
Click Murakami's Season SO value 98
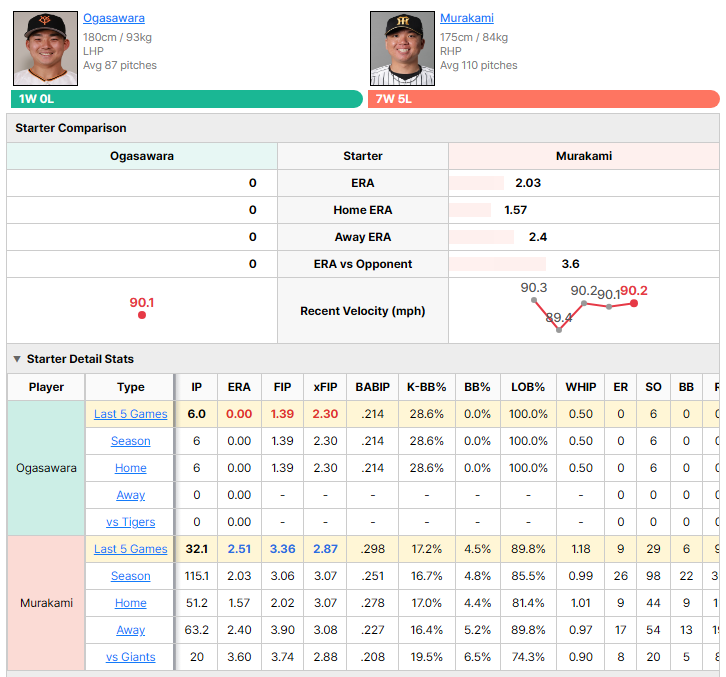(x=653, y=576)
